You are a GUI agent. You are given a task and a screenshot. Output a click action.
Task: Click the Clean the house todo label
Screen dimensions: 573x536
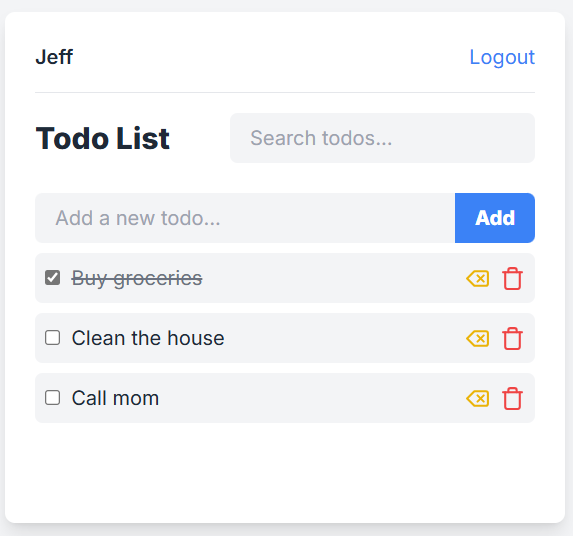[x=148, y=338]
